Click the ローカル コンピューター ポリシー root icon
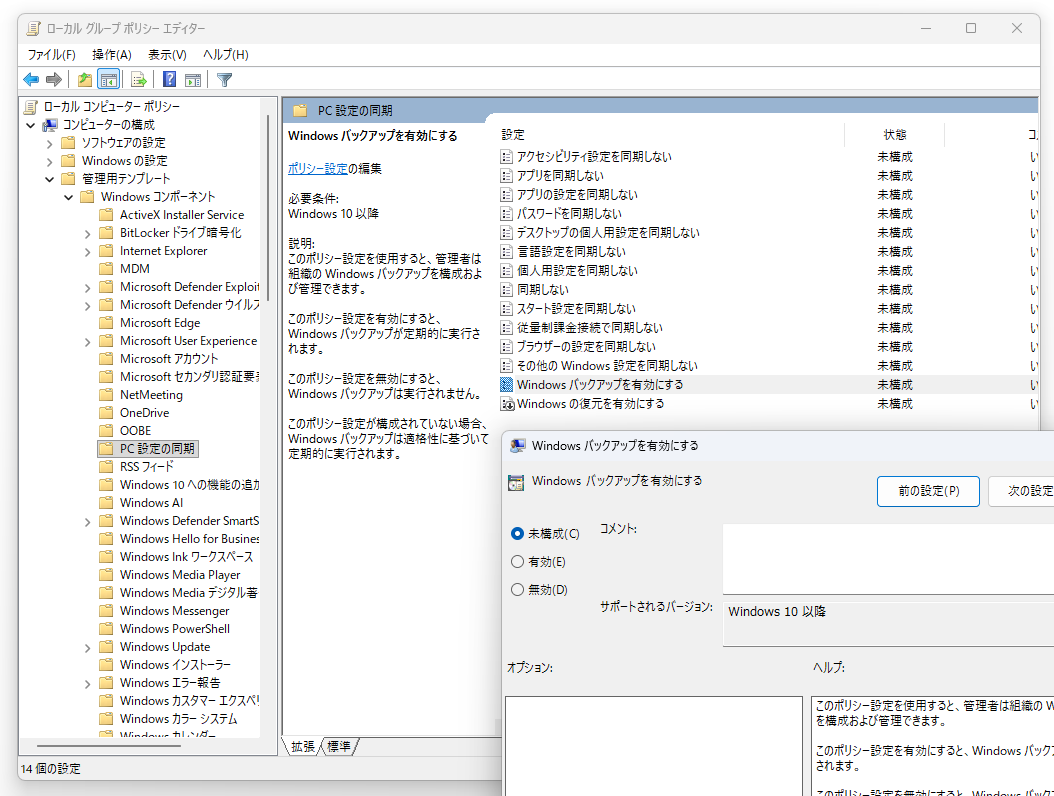 click(30, 107)
